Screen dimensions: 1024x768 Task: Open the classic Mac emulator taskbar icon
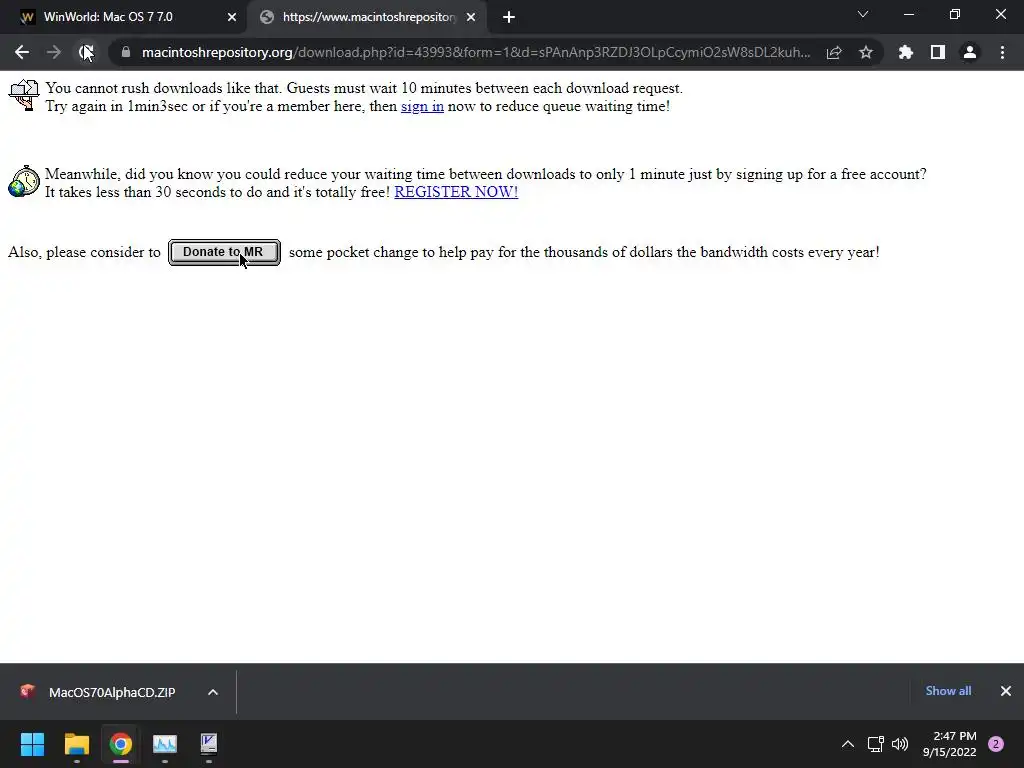click(209, 744)
